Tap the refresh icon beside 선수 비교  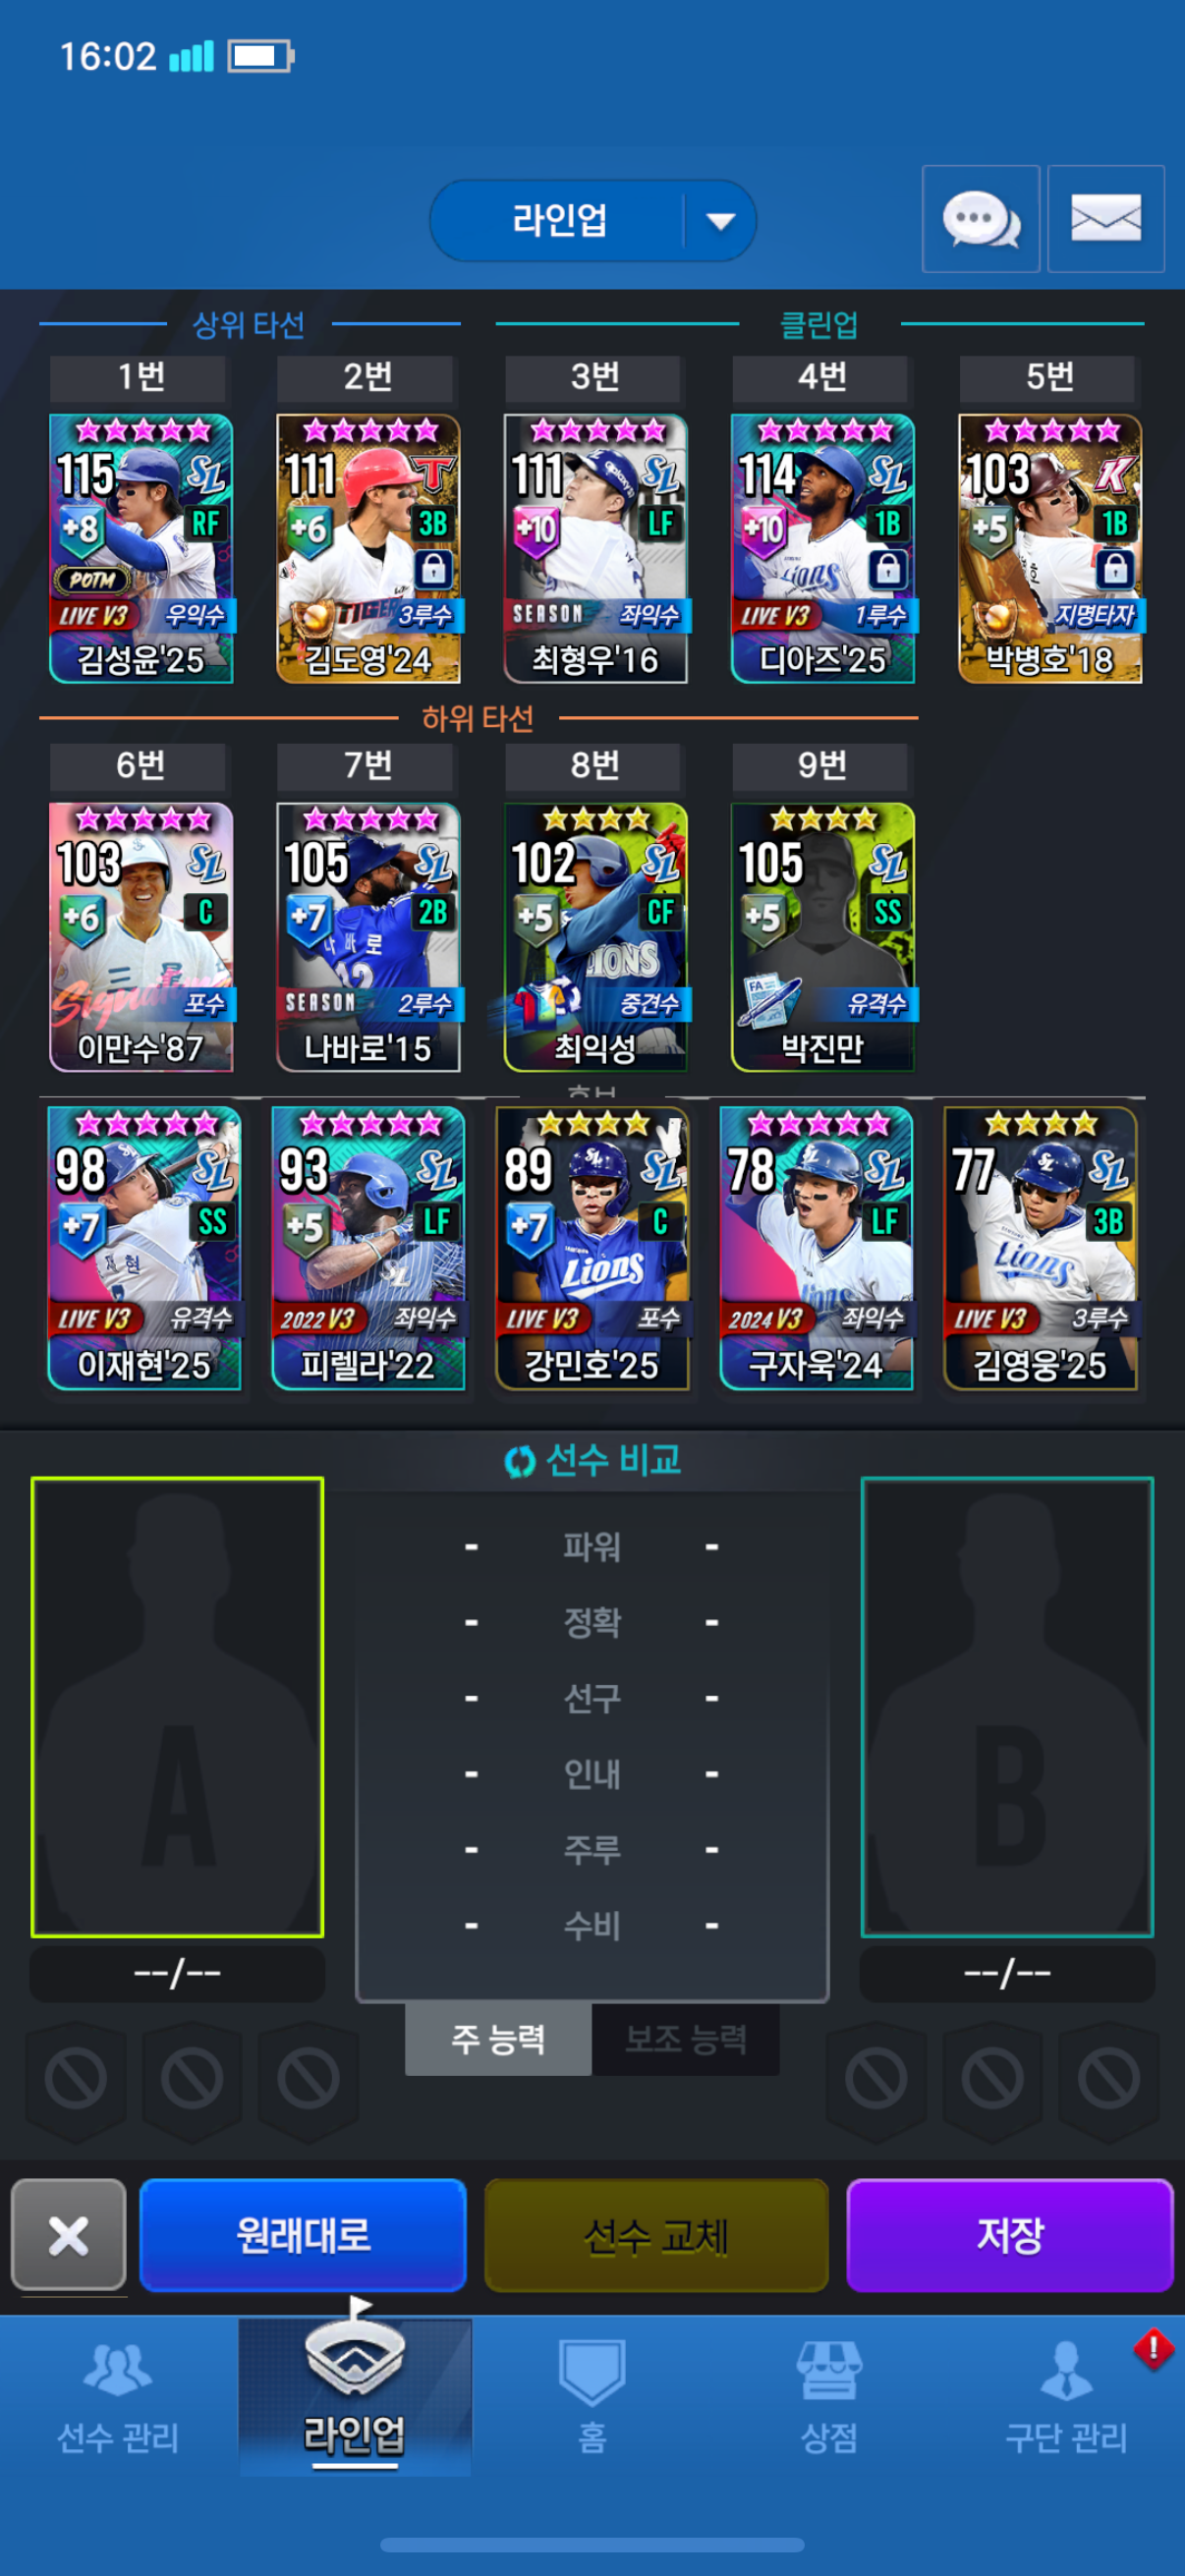click(520, 1462)
